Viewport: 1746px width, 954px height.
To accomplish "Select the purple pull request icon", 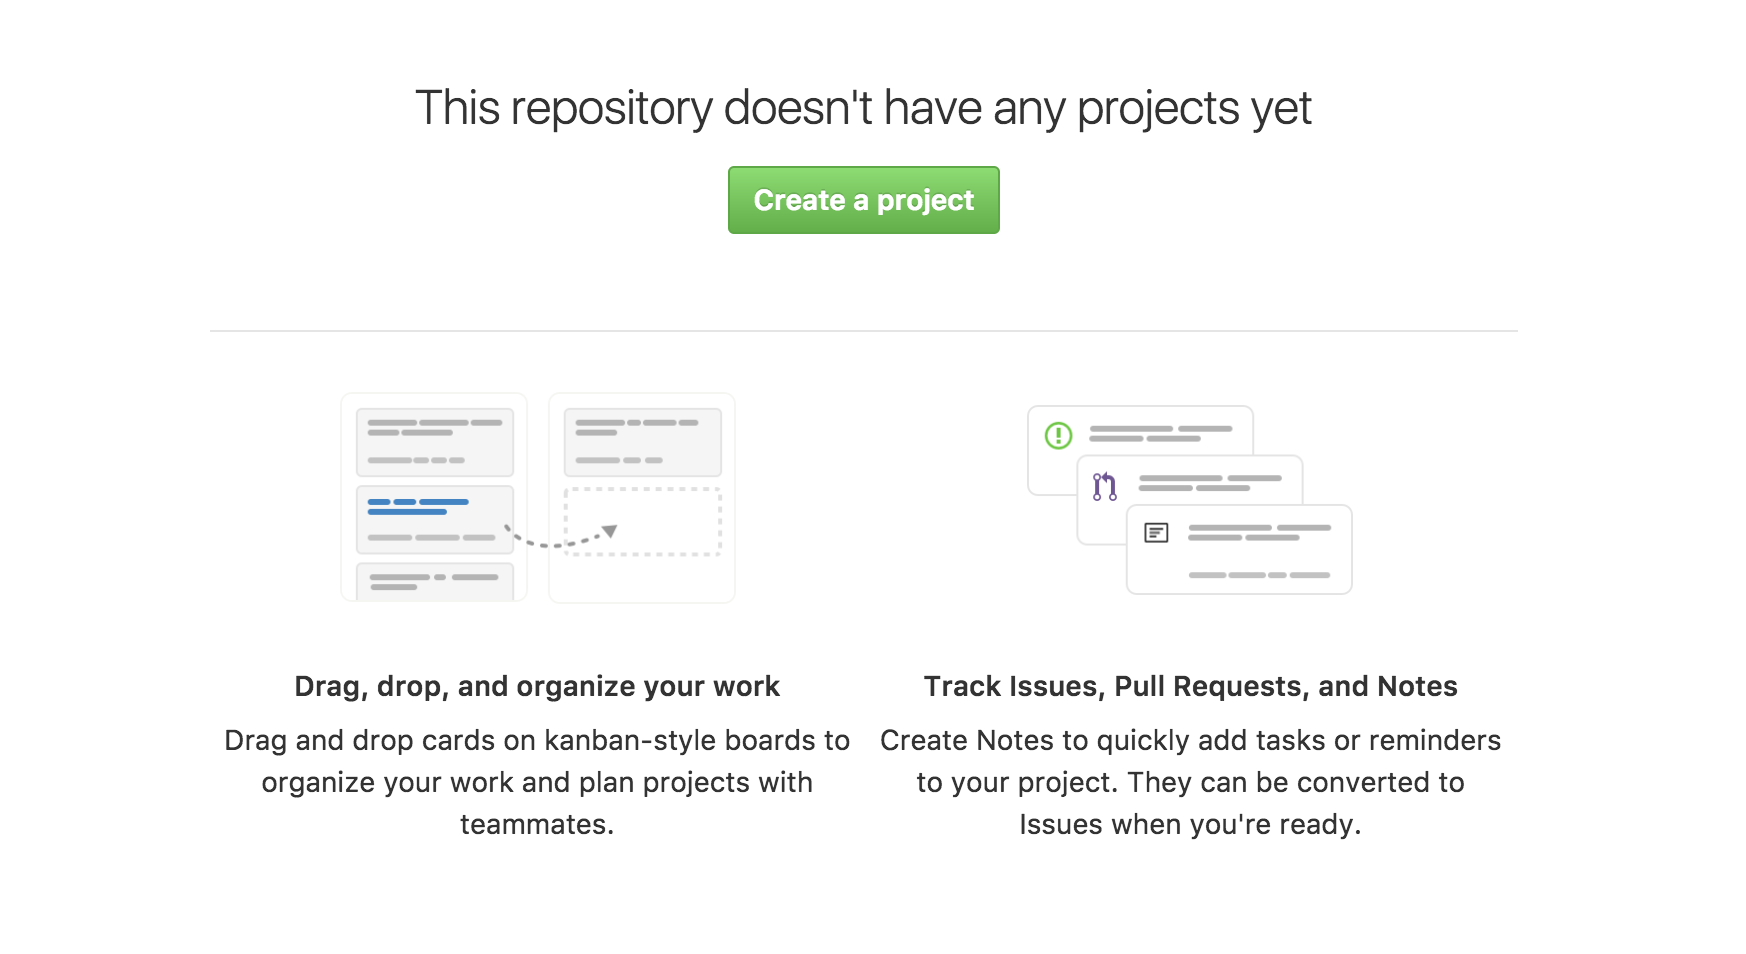I will coord(1104,488).
